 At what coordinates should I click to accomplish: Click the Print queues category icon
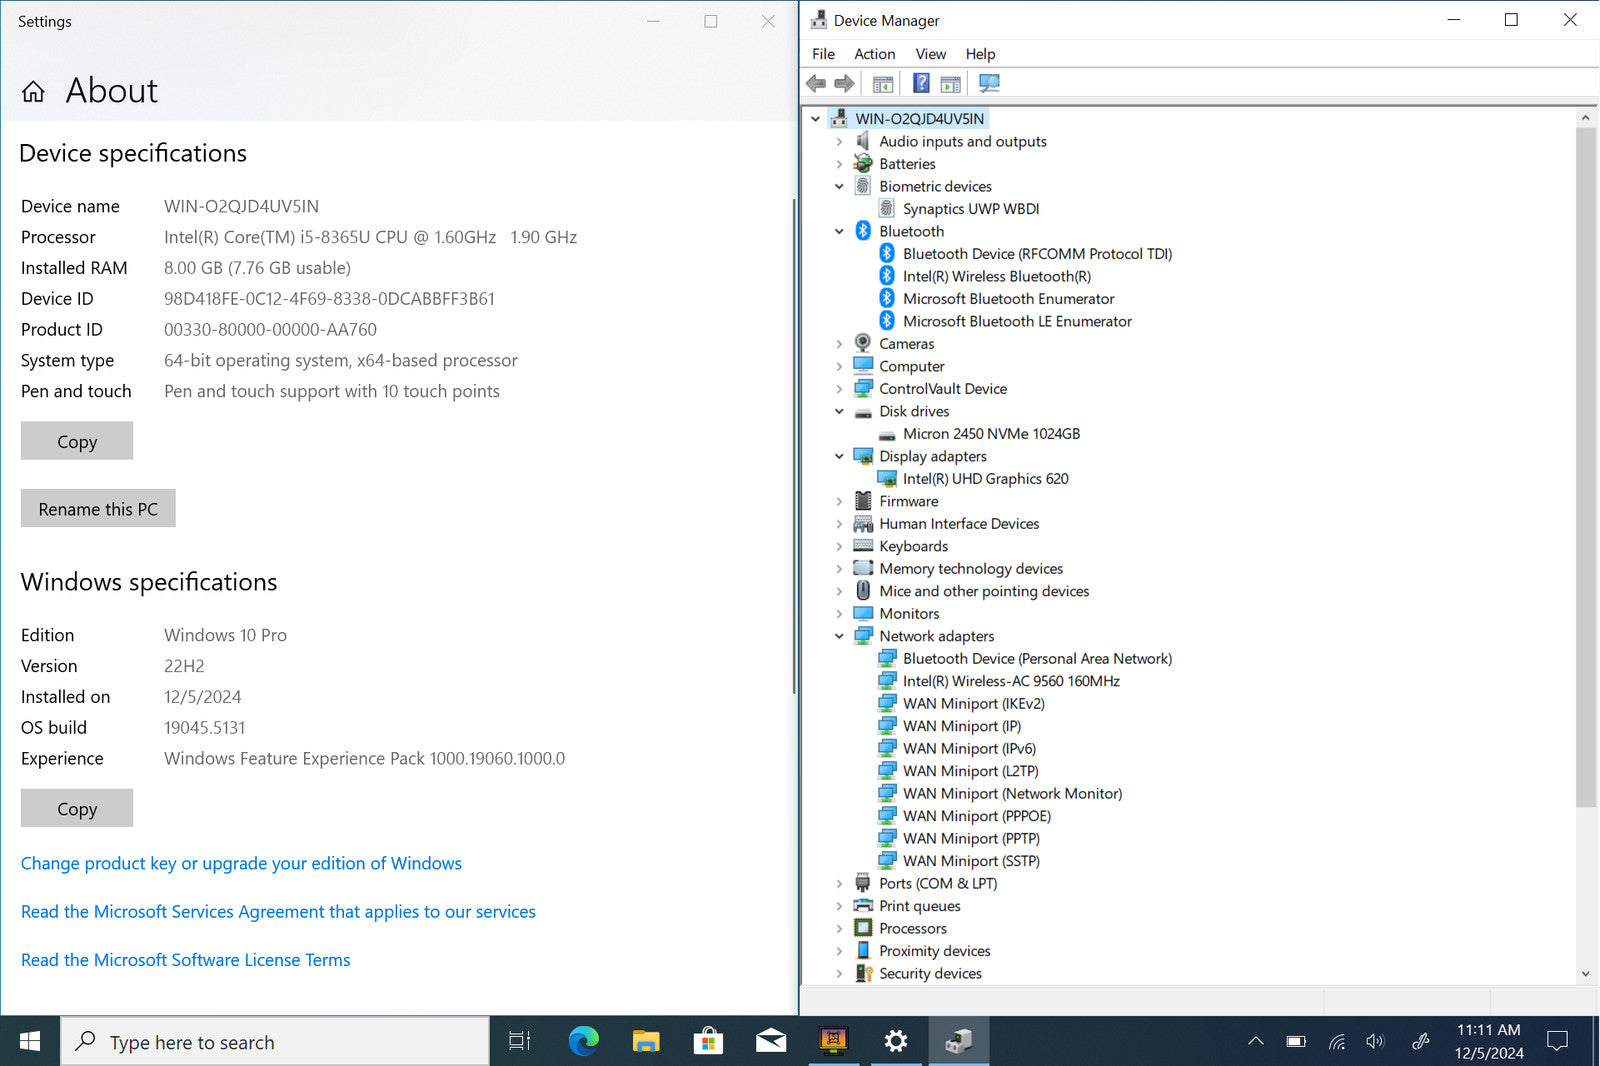(x=863, y=906)
